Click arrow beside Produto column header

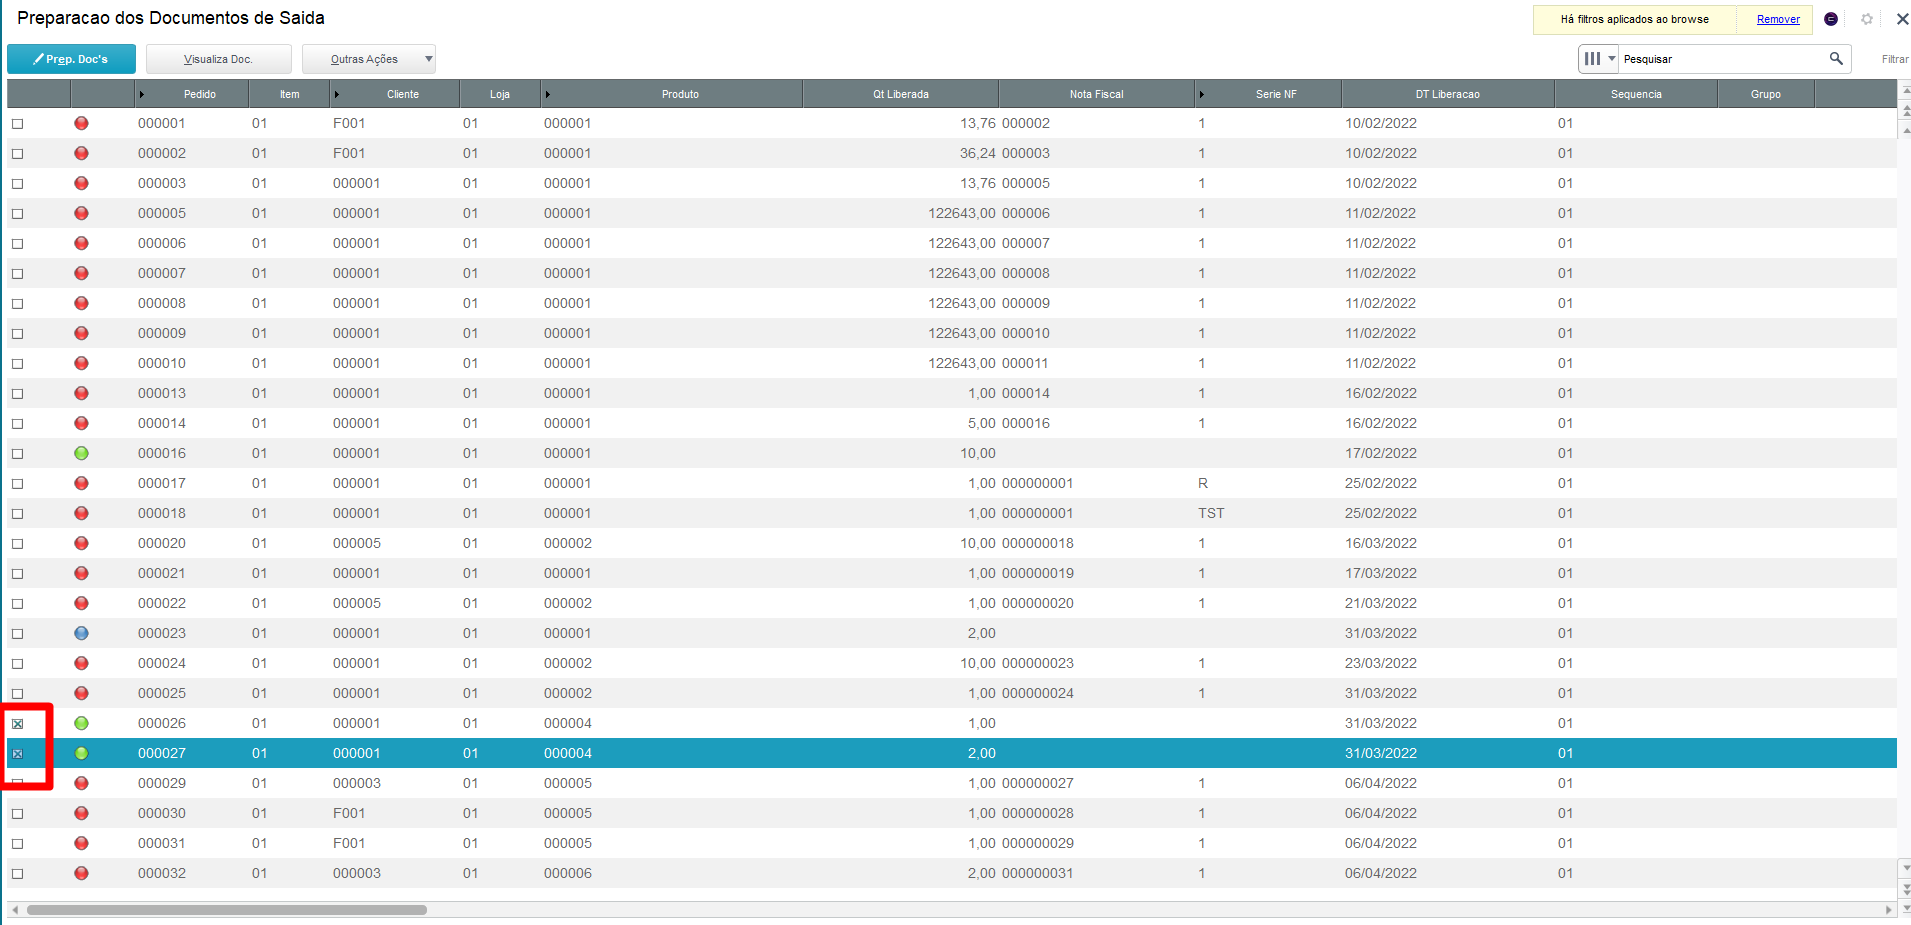(x=548, y=94)
